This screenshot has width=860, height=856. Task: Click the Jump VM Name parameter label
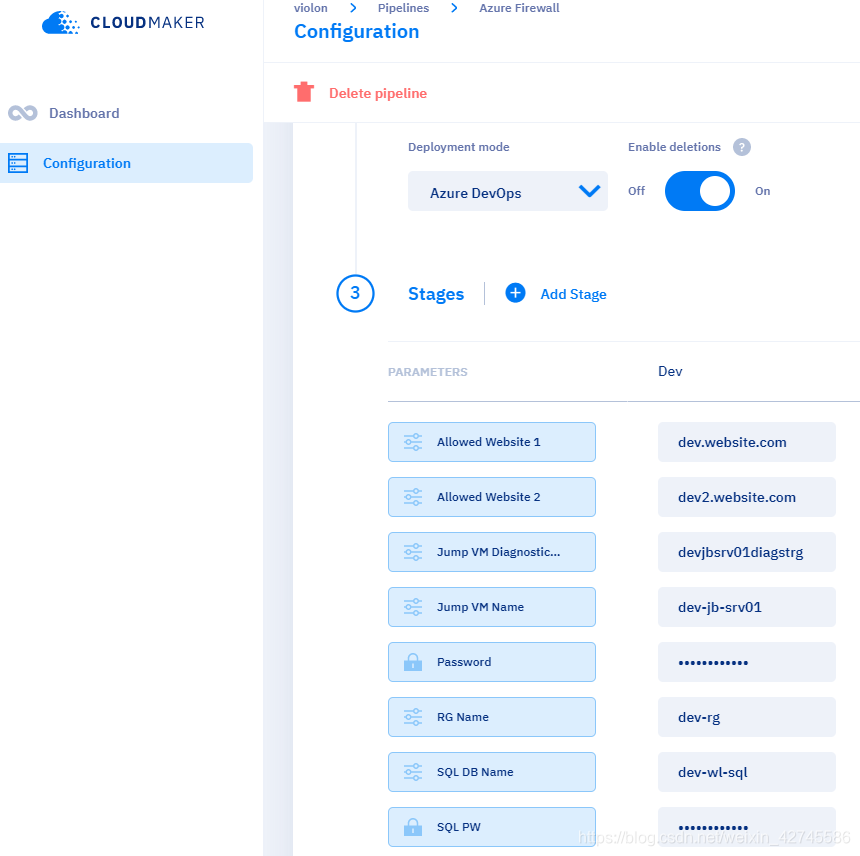click(x=480, y=607)
